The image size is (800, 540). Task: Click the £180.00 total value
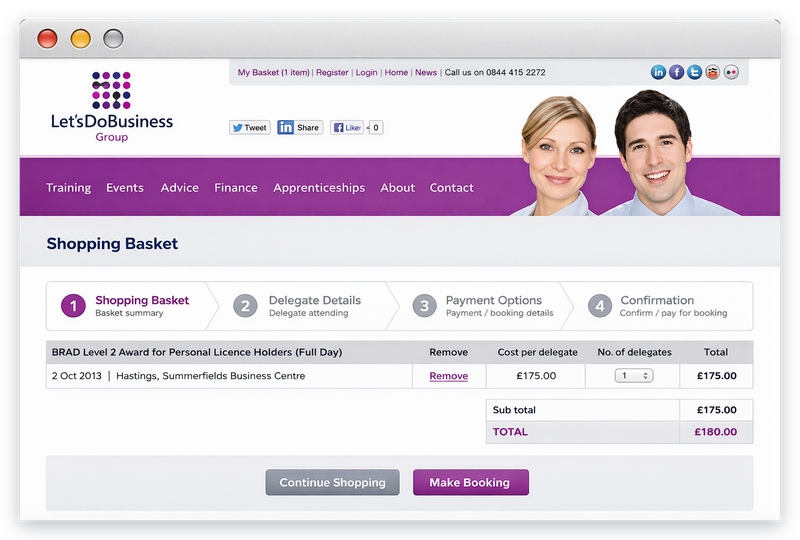click(716, 432)
